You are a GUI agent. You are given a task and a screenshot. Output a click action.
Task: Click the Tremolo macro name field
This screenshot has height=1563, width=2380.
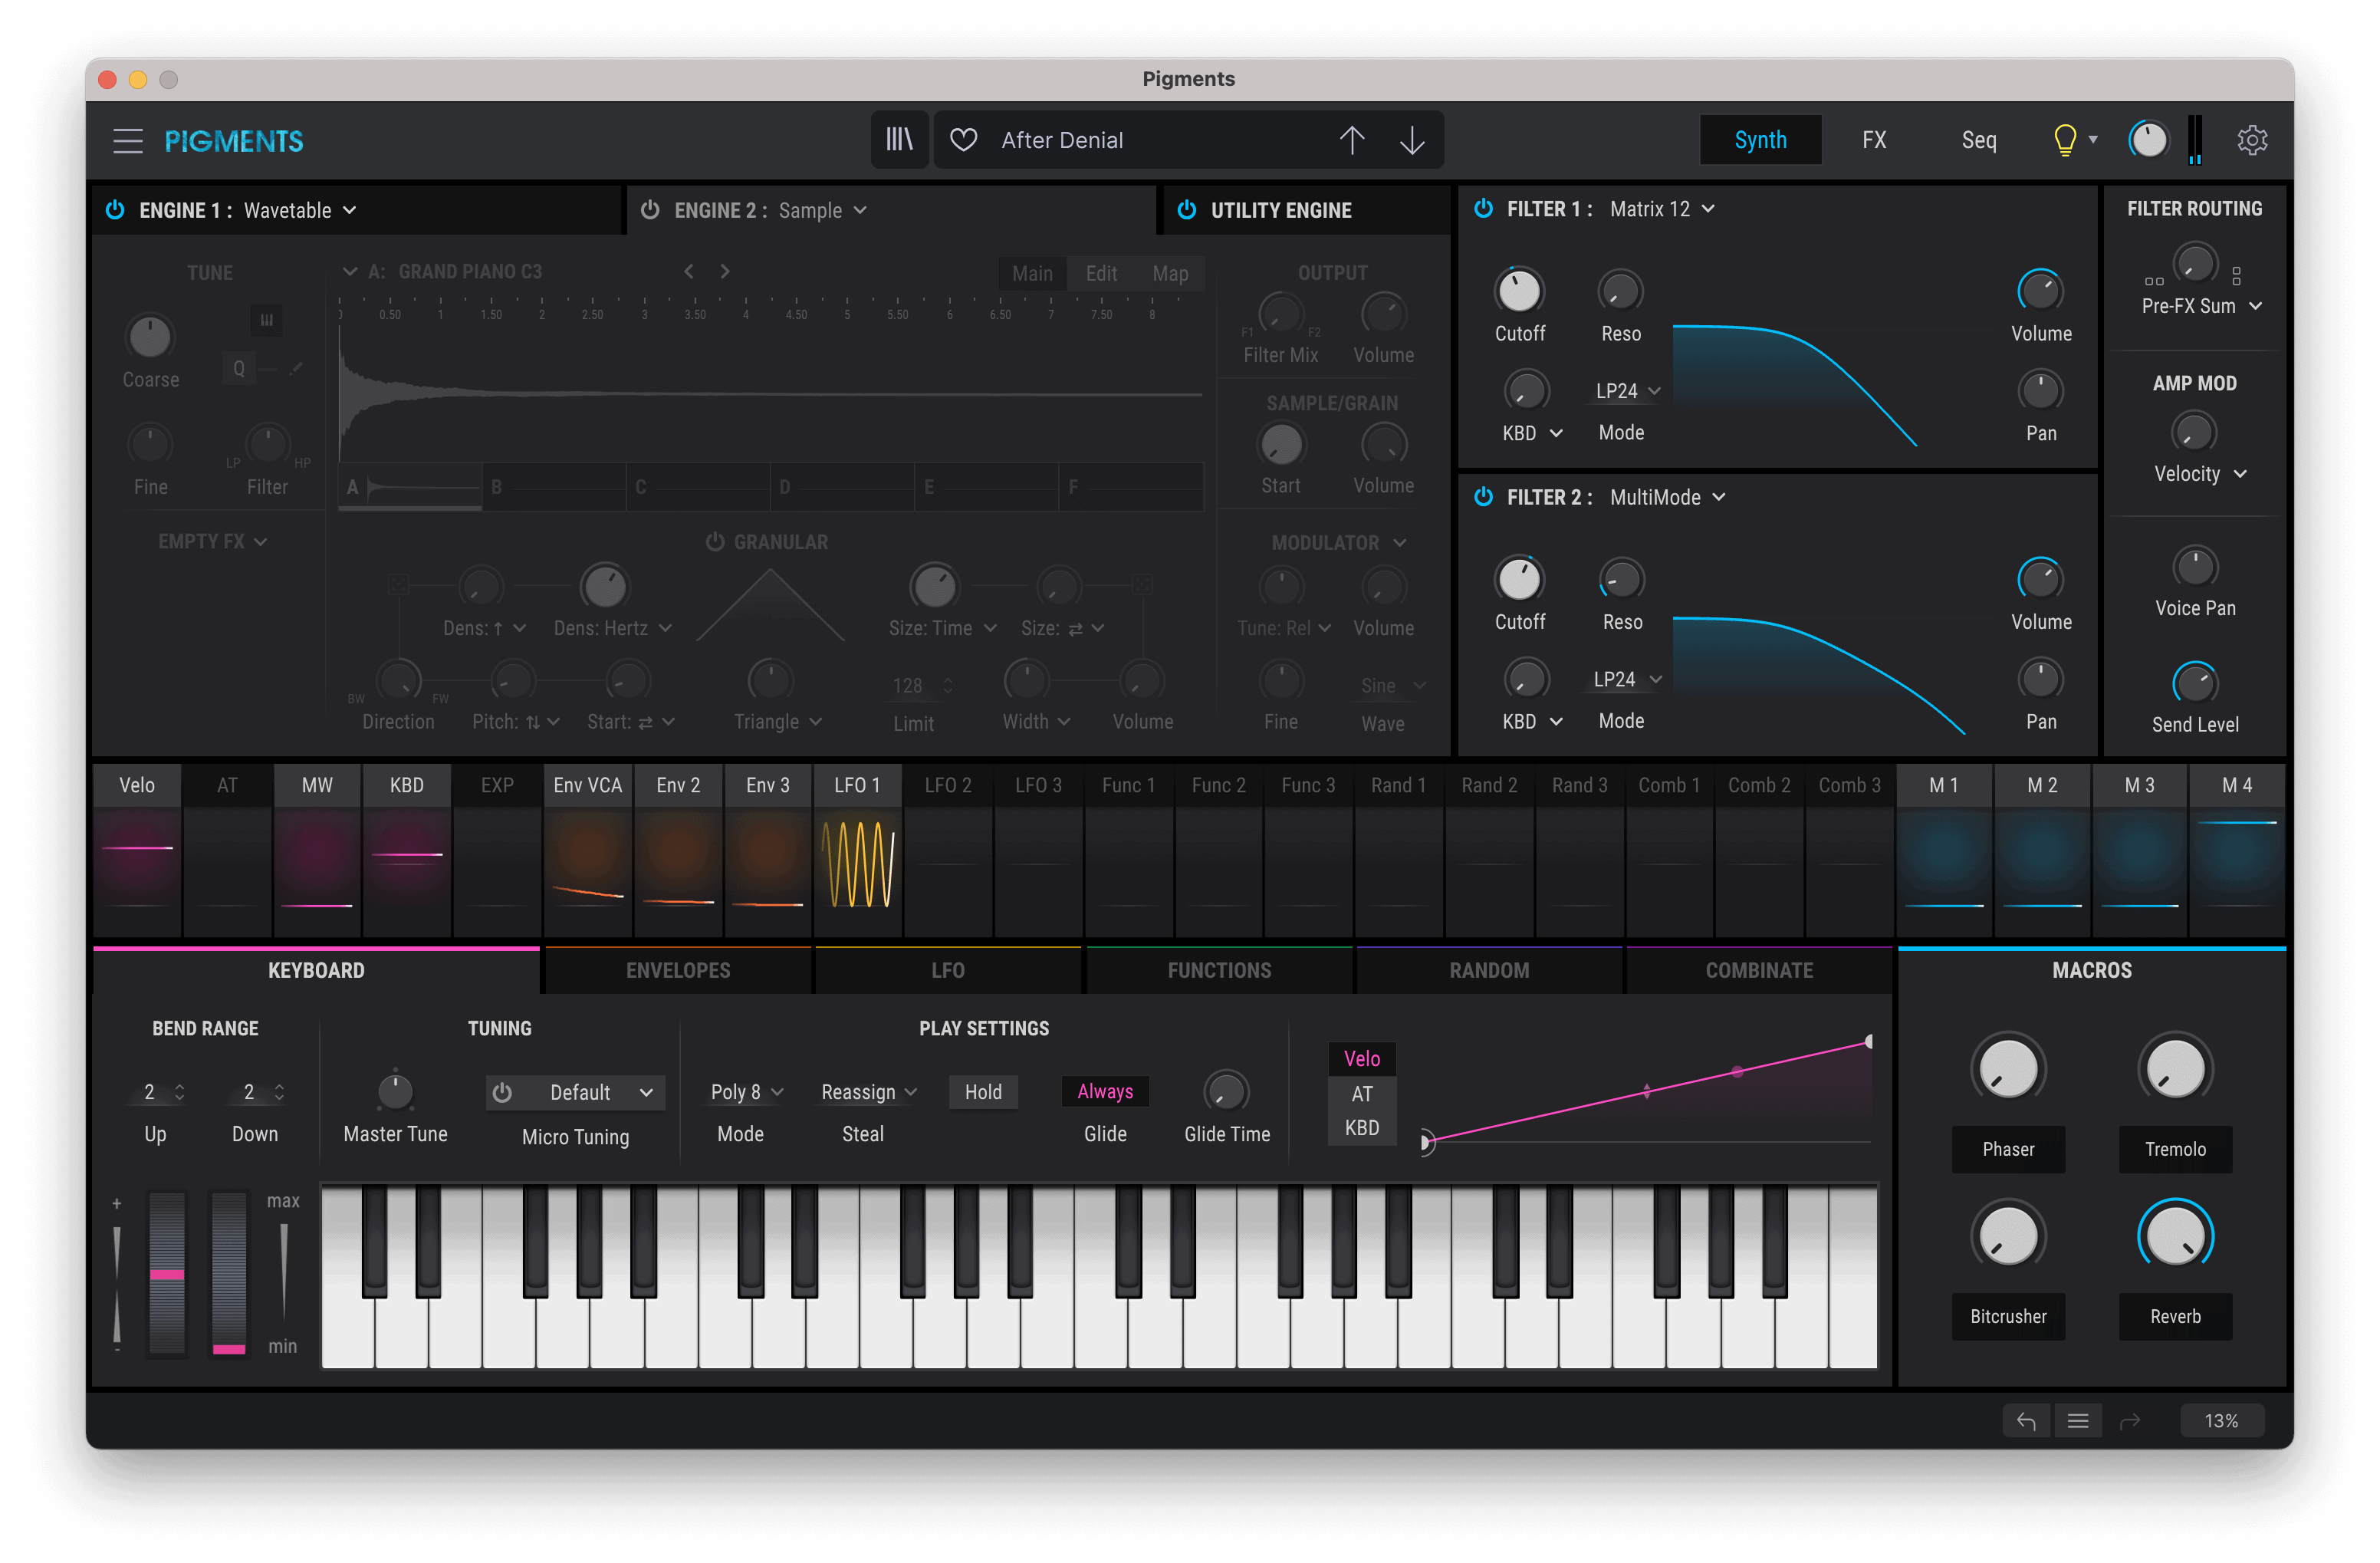(2175, 1149)
